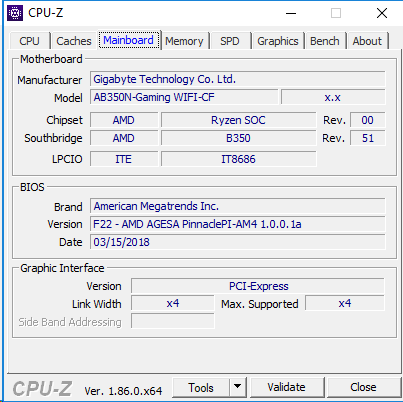
Task: Click the Validate button
Action: [286, 387]
